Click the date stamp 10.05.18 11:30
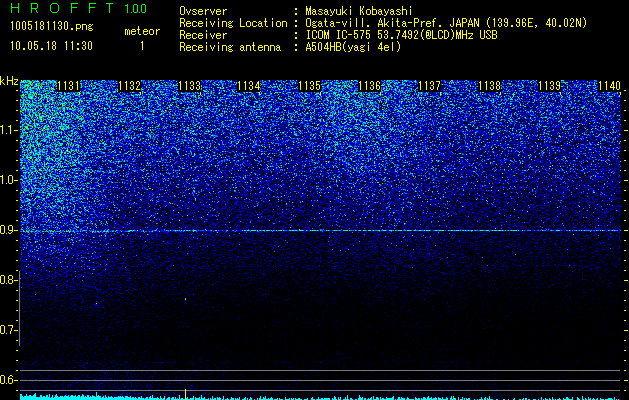629x400 pixels. [x=51, y=46]
